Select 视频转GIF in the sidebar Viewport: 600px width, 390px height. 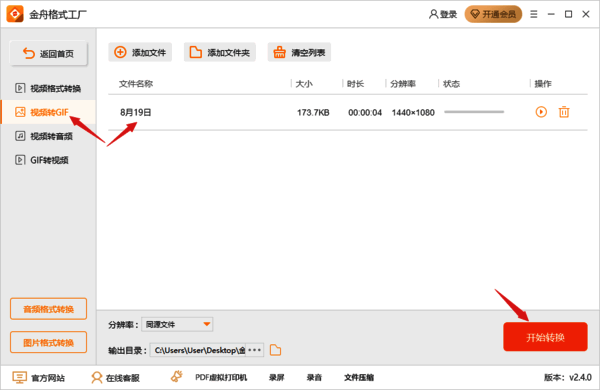pyautogui.click(x=48, y=112)
